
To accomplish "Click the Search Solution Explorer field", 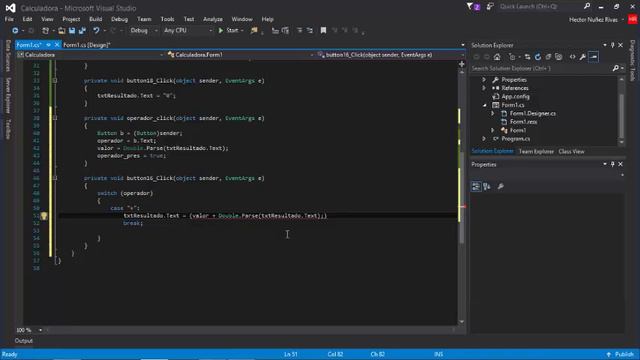I will pos(541,69).
